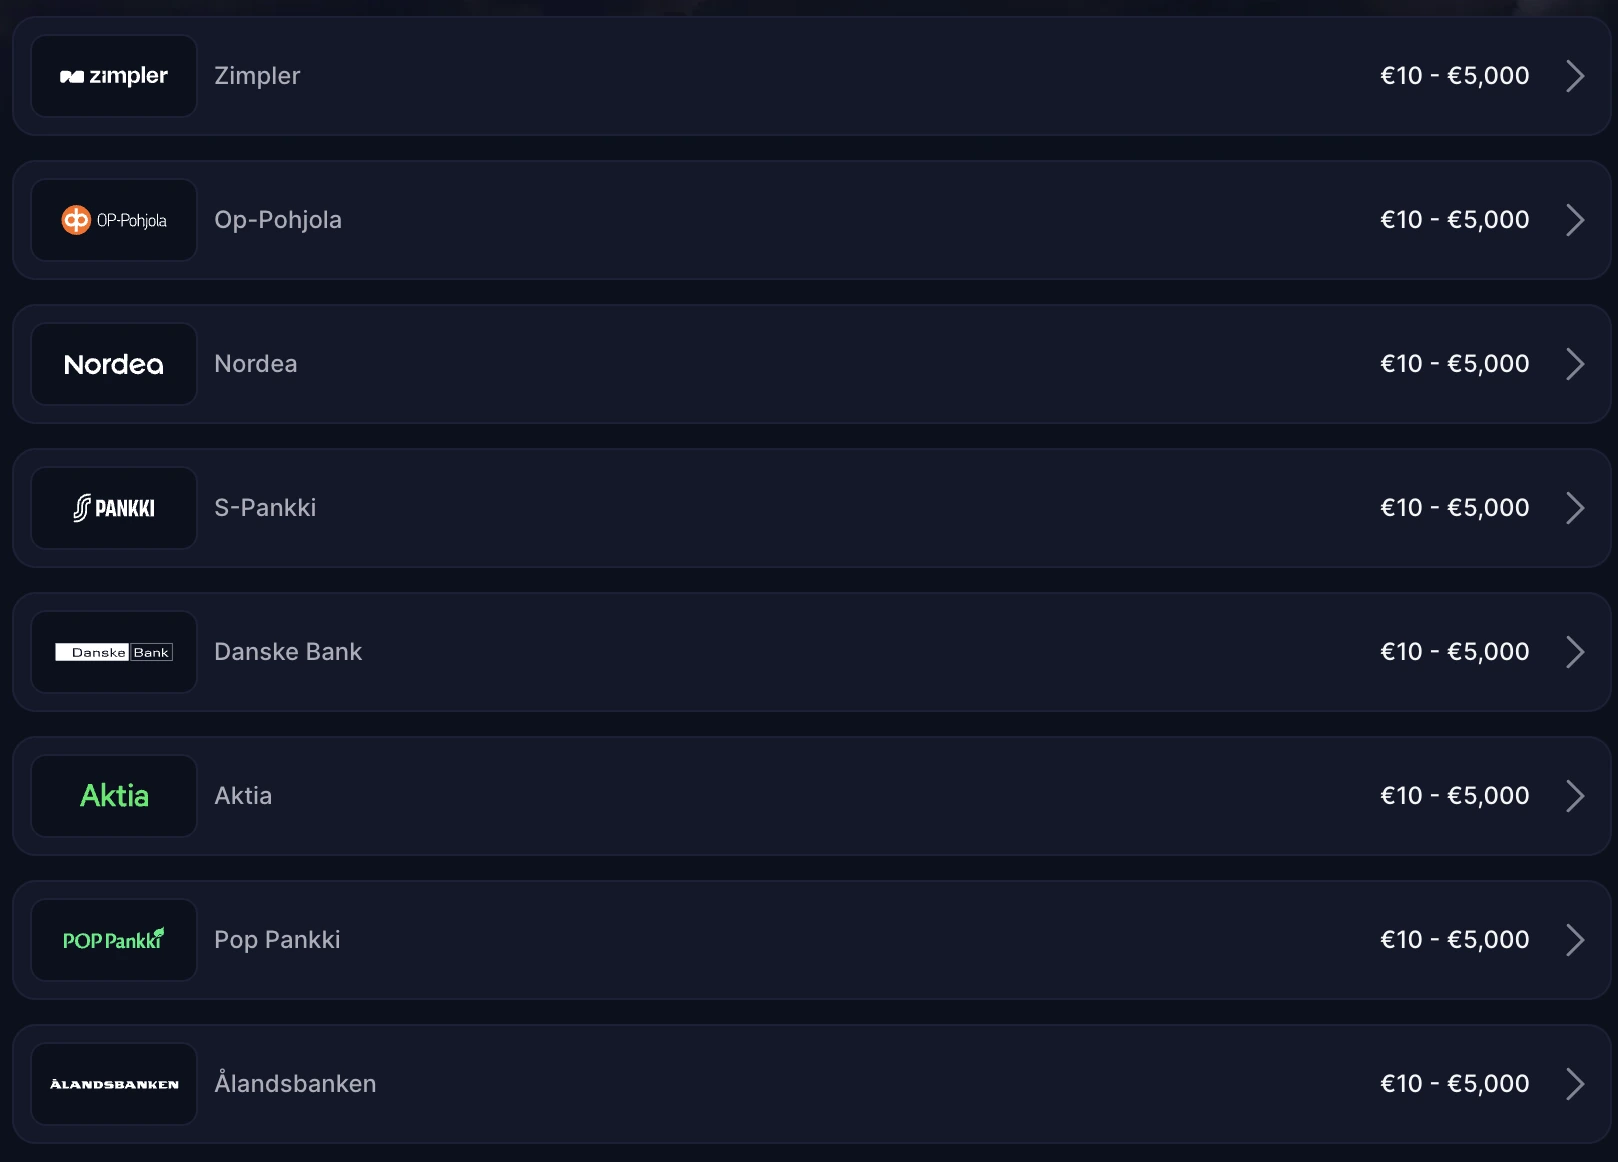Viewport: 1618px width, 1162px height.
Task: Click the Danske Bank logo
Action: pyautogui.click(x=113, y=651)
